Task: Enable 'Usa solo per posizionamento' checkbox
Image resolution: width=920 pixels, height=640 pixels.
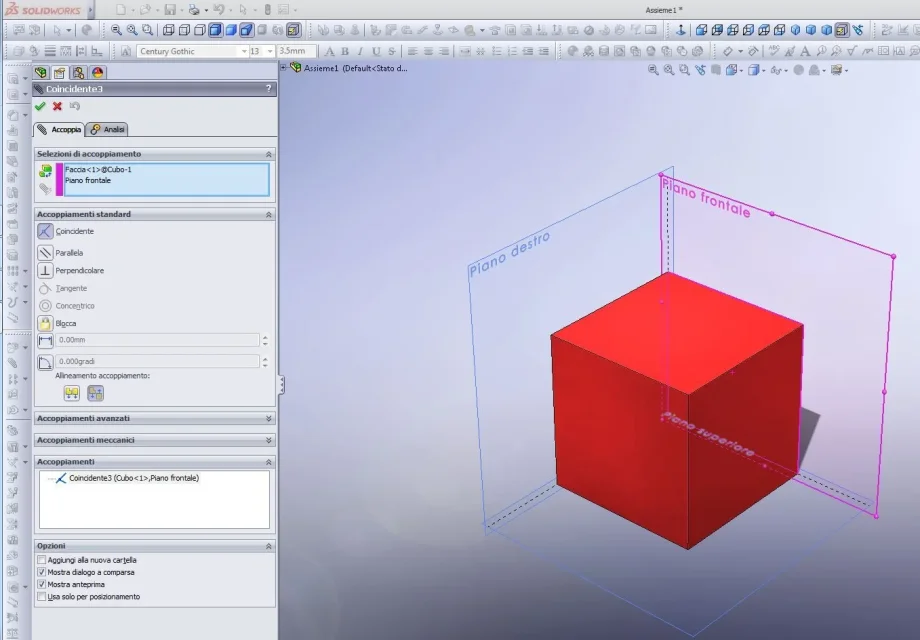Action: (x=42, y=597)
